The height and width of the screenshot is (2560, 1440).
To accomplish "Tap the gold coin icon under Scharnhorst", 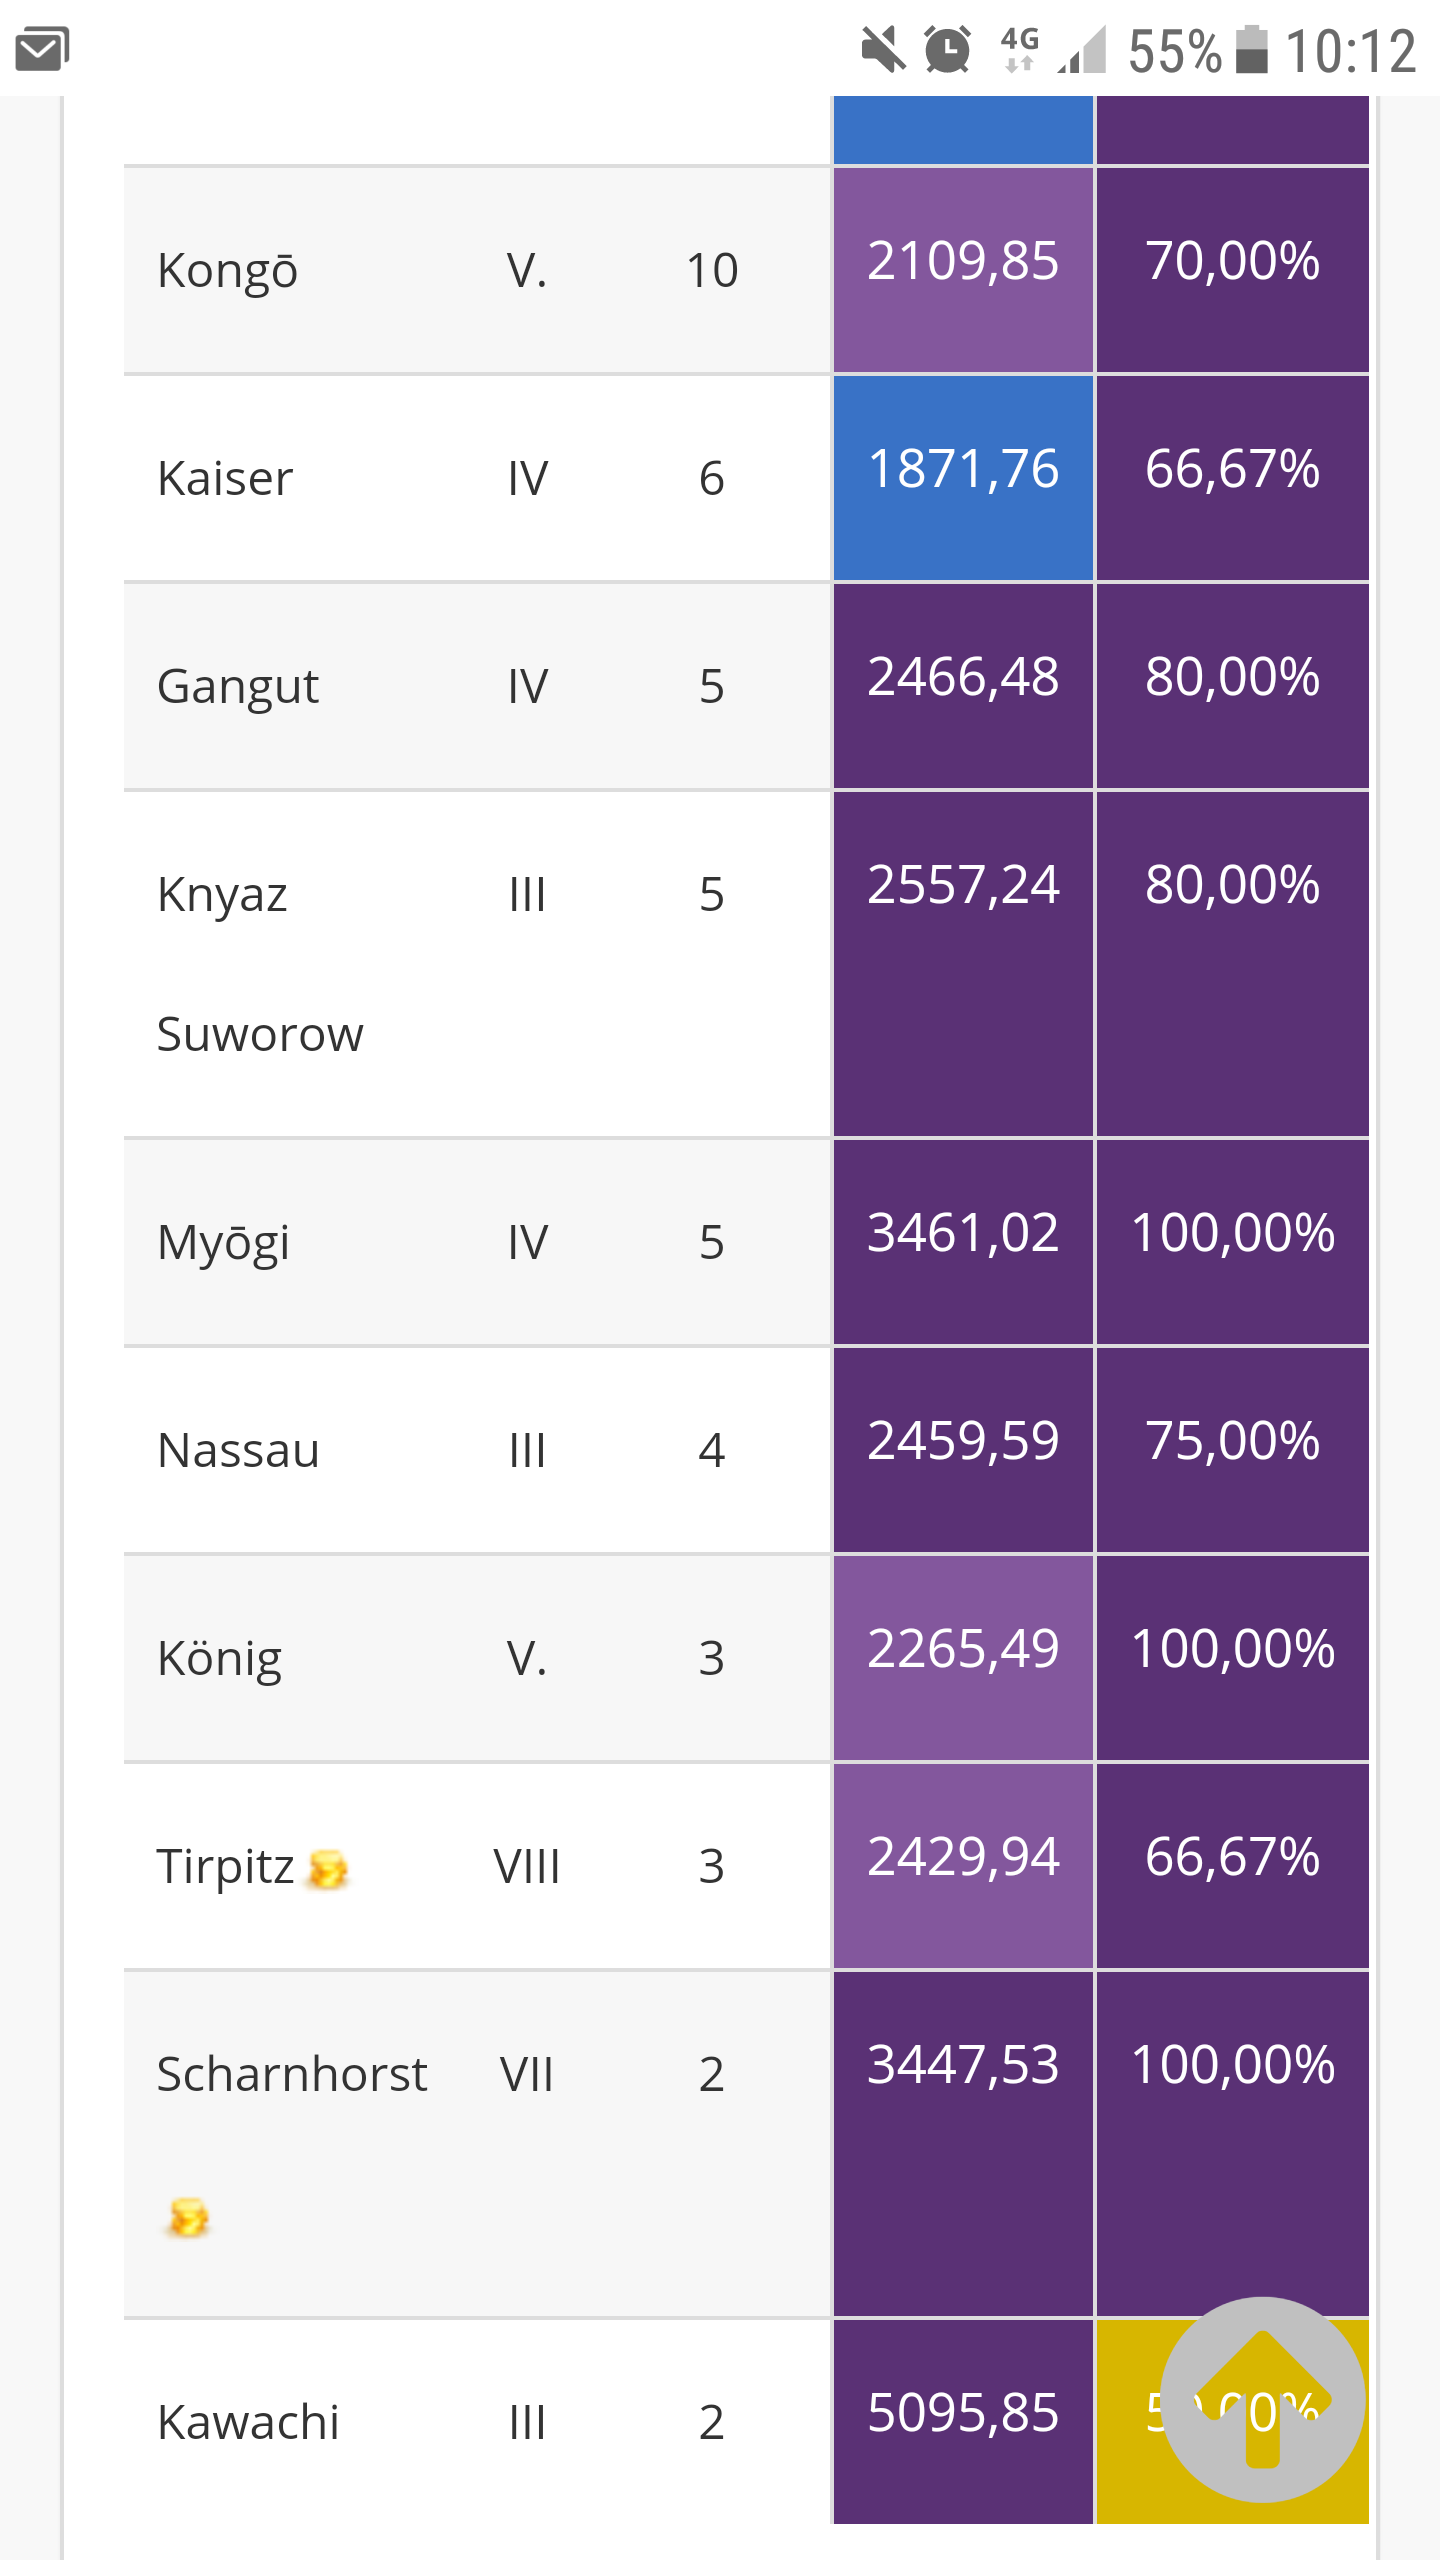I will coord(188,2217).
